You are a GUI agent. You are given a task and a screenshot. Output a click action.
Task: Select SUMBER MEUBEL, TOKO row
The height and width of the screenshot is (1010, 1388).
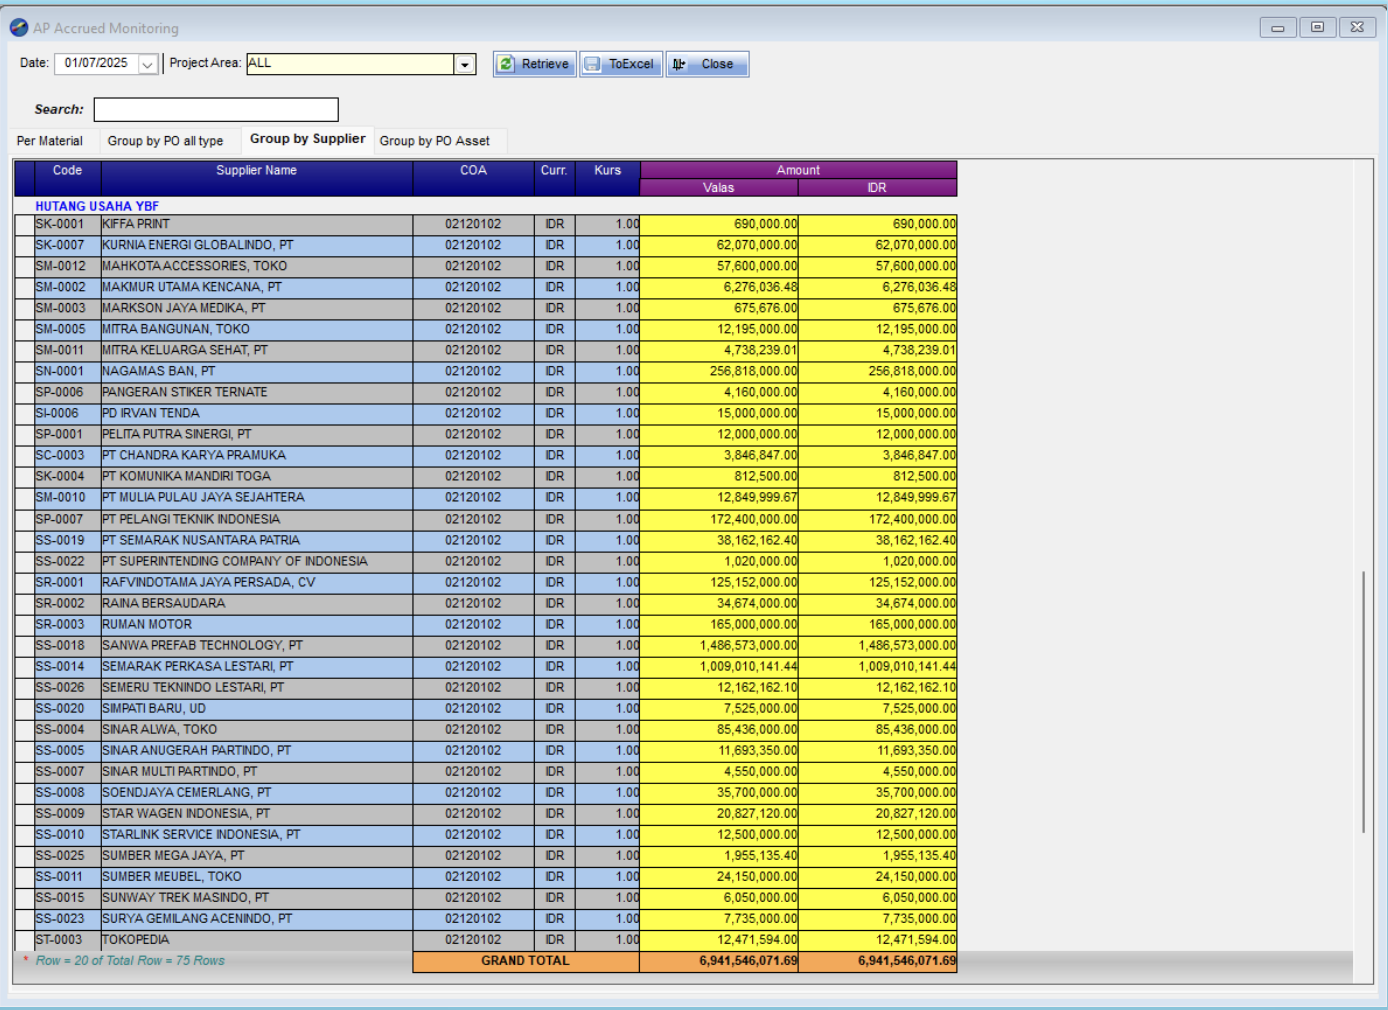(486, 876)
